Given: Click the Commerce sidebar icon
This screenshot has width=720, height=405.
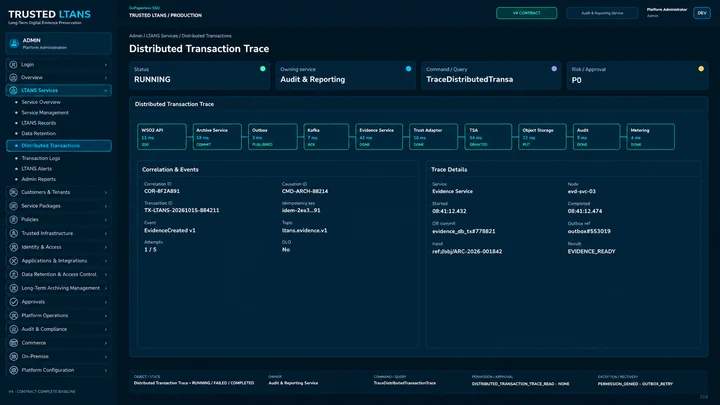Looking at the screenshot, I should coord(14,343).
